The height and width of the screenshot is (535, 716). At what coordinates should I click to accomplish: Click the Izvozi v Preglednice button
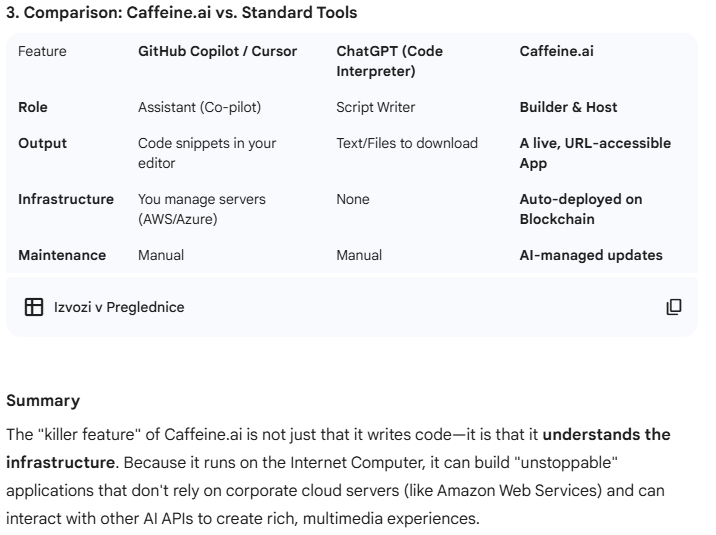[x=105, y=307]
